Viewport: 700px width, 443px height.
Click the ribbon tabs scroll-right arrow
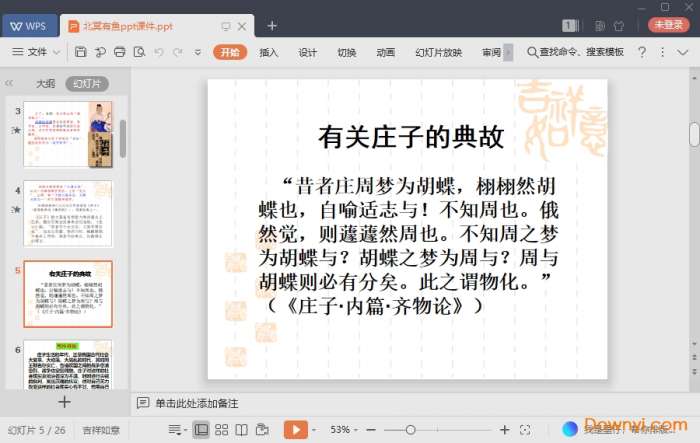(x=508, y=52)
